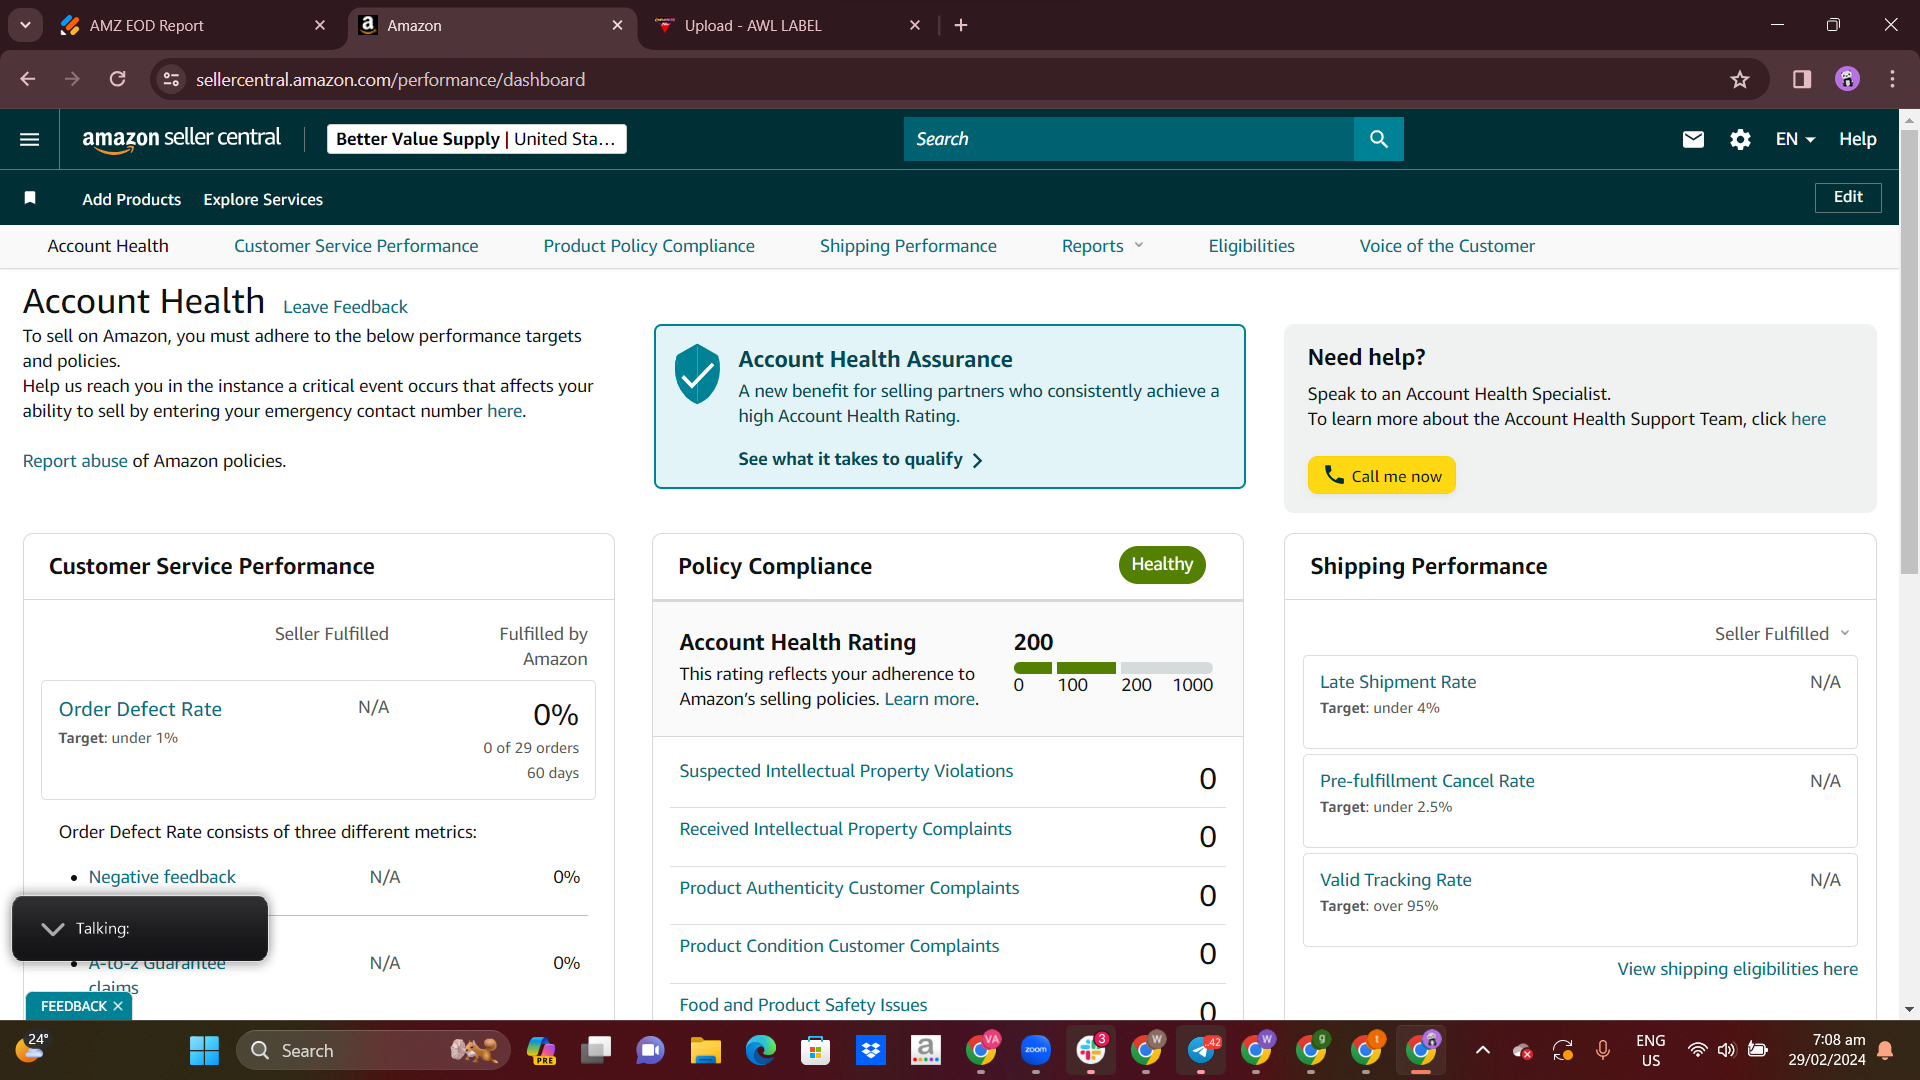Click the Help link in header
Image resolution: width=1920 pixels, height=1080 pixels.
[x=1857, y=139]
